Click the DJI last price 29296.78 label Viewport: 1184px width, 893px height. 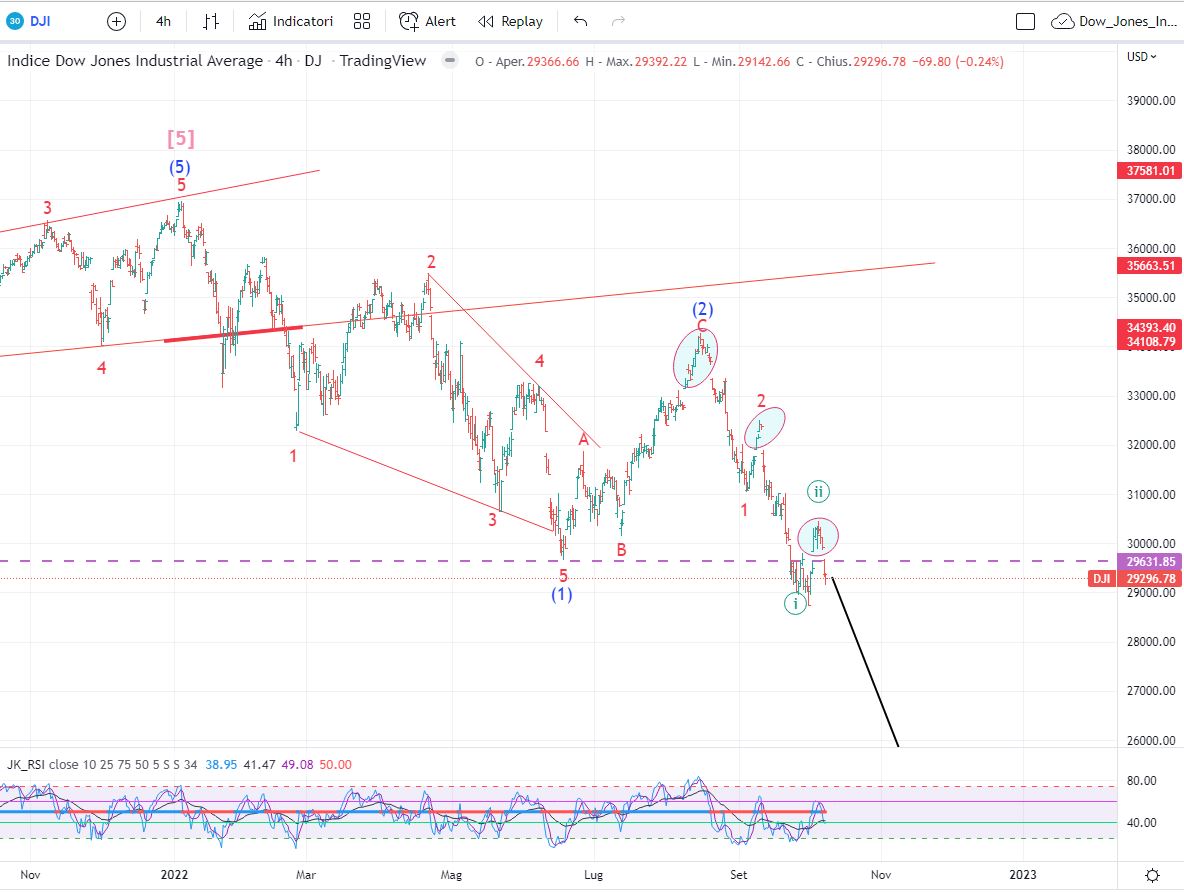(x=1150, y=579)
